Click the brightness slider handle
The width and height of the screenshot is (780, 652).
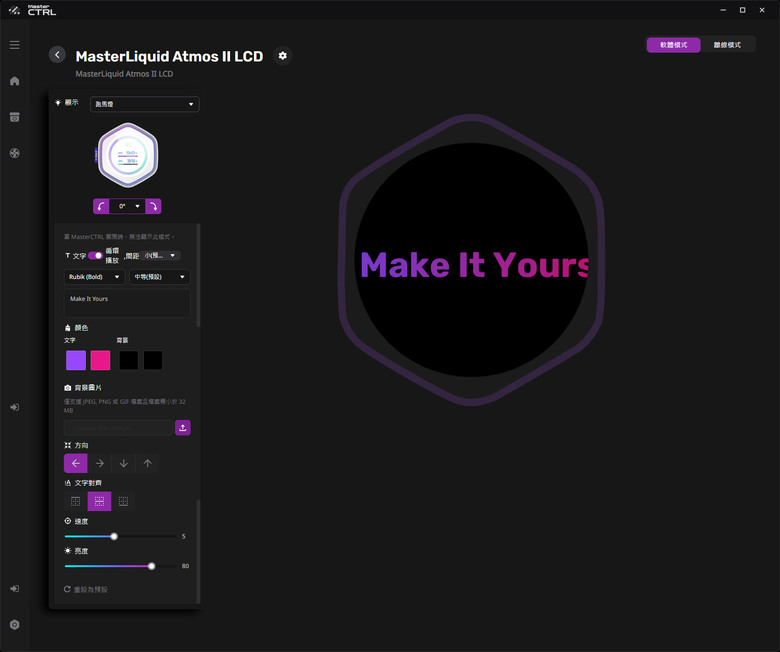[x=152, y=566]
